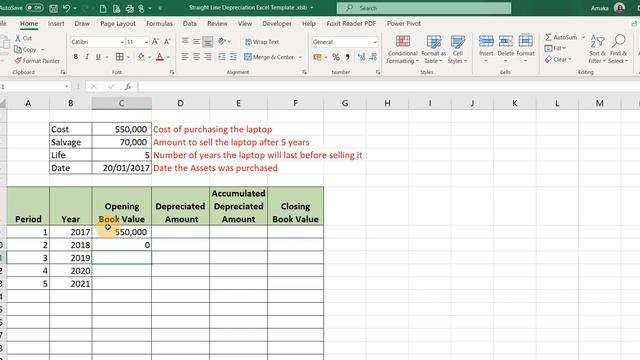The image size is (640, 360).
Task: Open the General number format dropdown
Action: [375, 42]
